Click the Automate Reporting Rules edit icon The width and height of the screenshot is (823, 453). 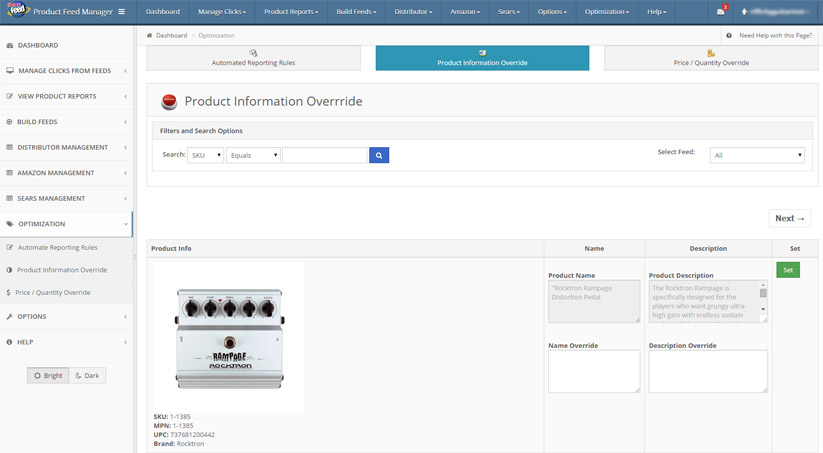(9, 248)
